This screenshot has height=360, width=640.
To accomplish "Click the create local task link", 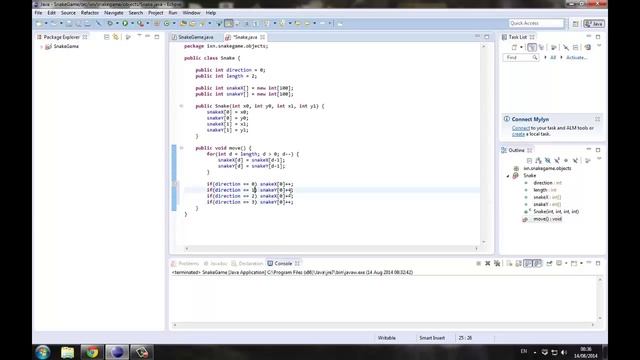I will pos(518,134).
